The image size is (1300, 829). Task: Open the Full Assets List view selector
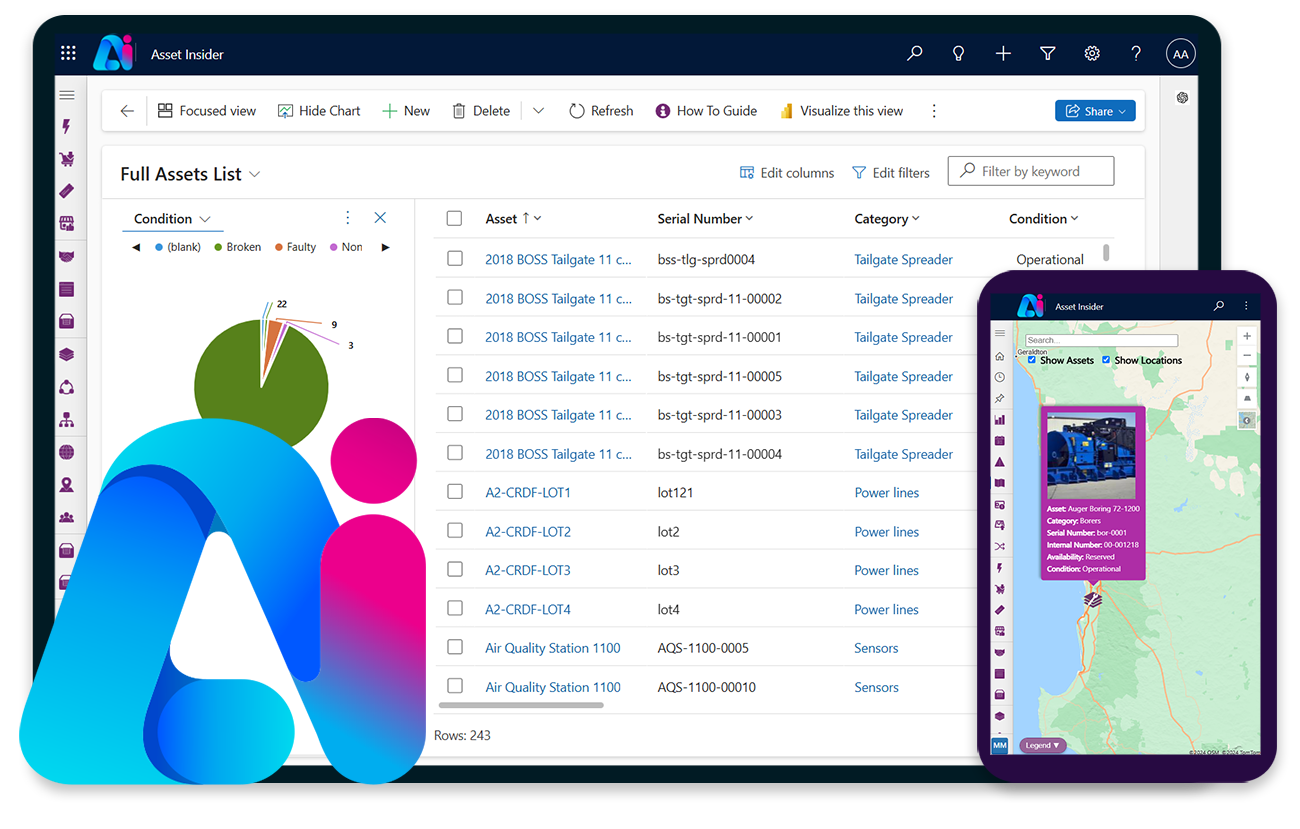[190, 174]
